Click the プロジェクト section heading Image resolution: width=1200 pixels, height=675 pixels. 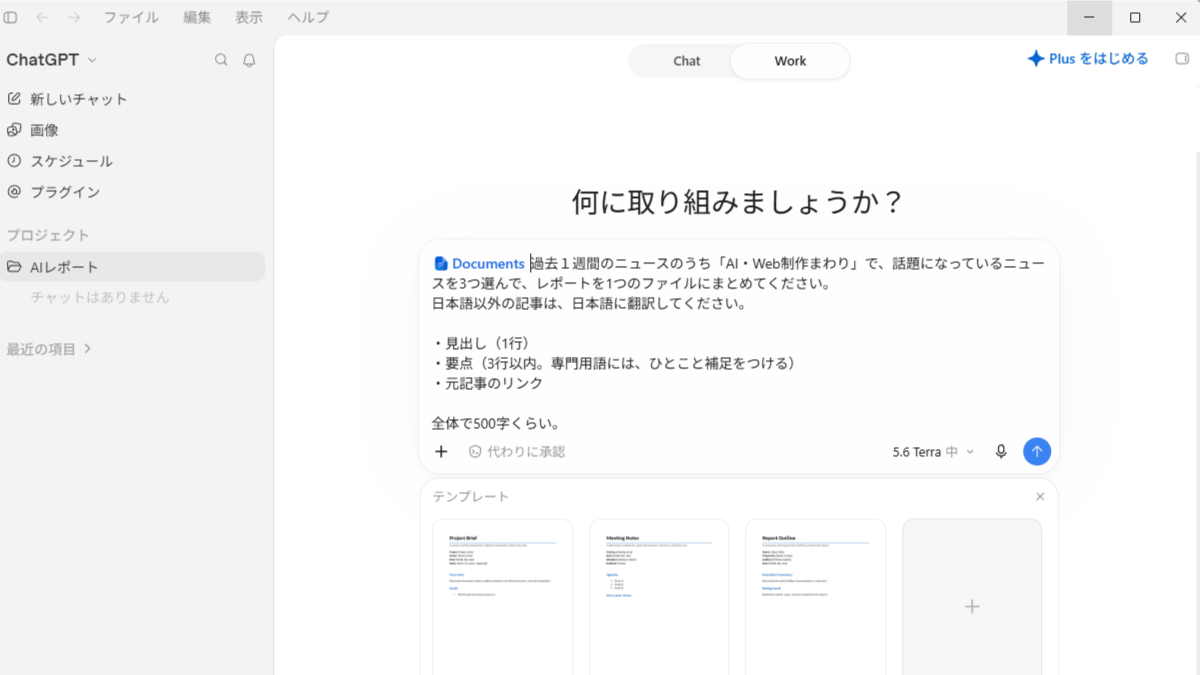pos(48,235)
